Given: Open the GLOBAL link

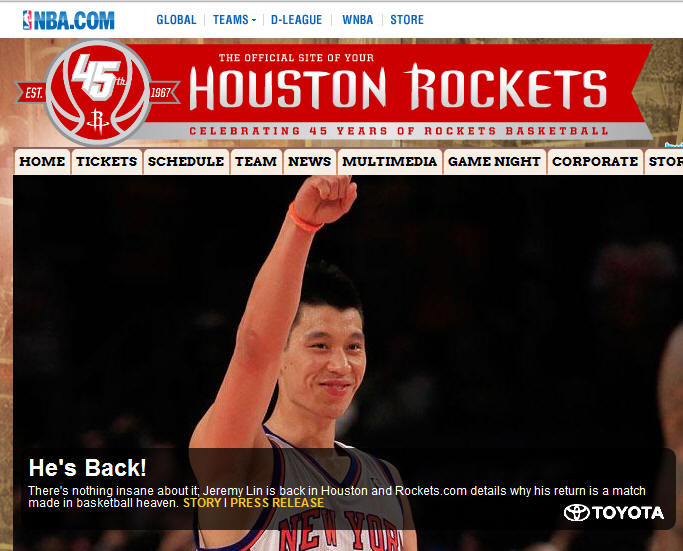Looking at the screenshot, I should (x=176, y=20).
